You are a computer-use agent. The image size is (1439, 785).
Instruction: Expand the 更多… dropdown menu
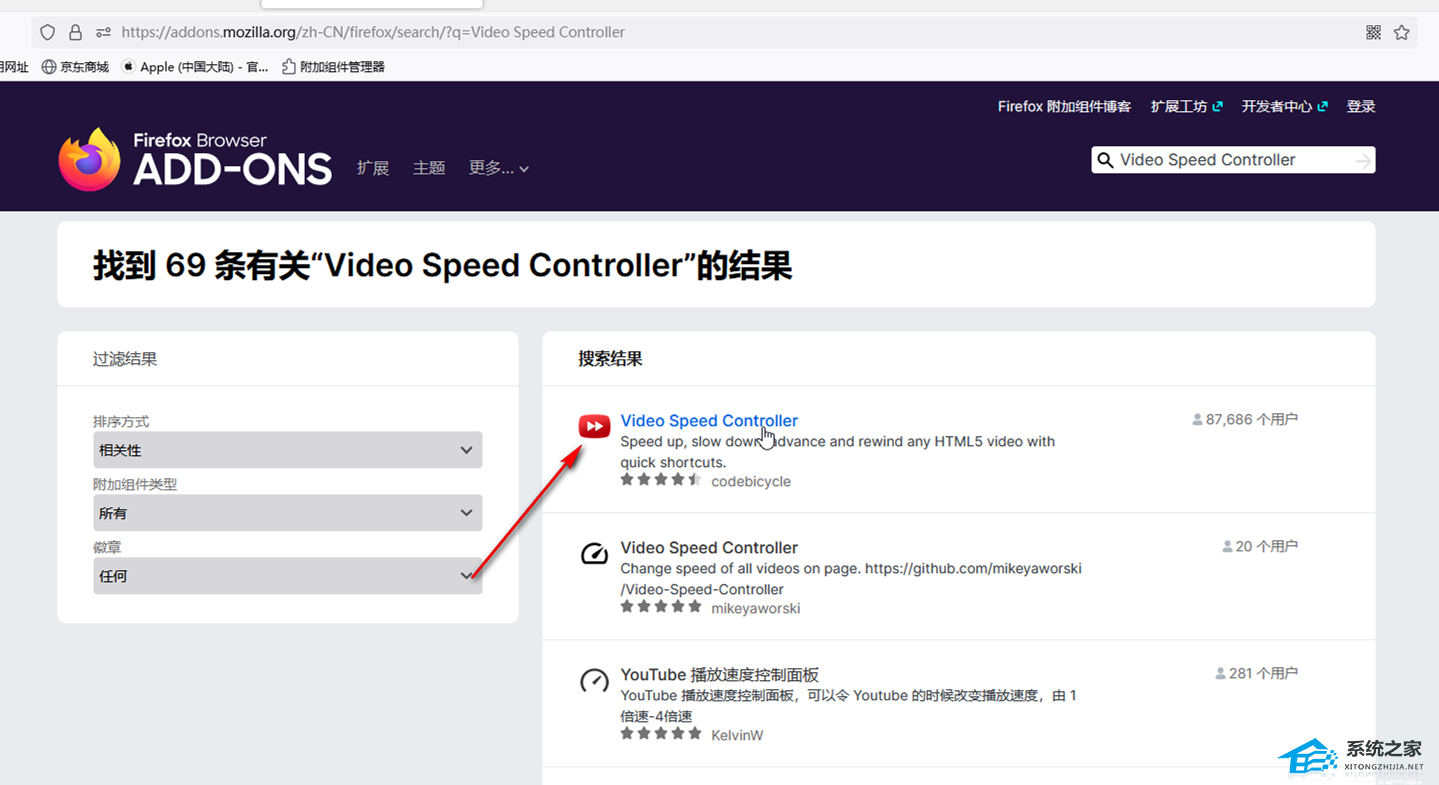click(499, 168)
